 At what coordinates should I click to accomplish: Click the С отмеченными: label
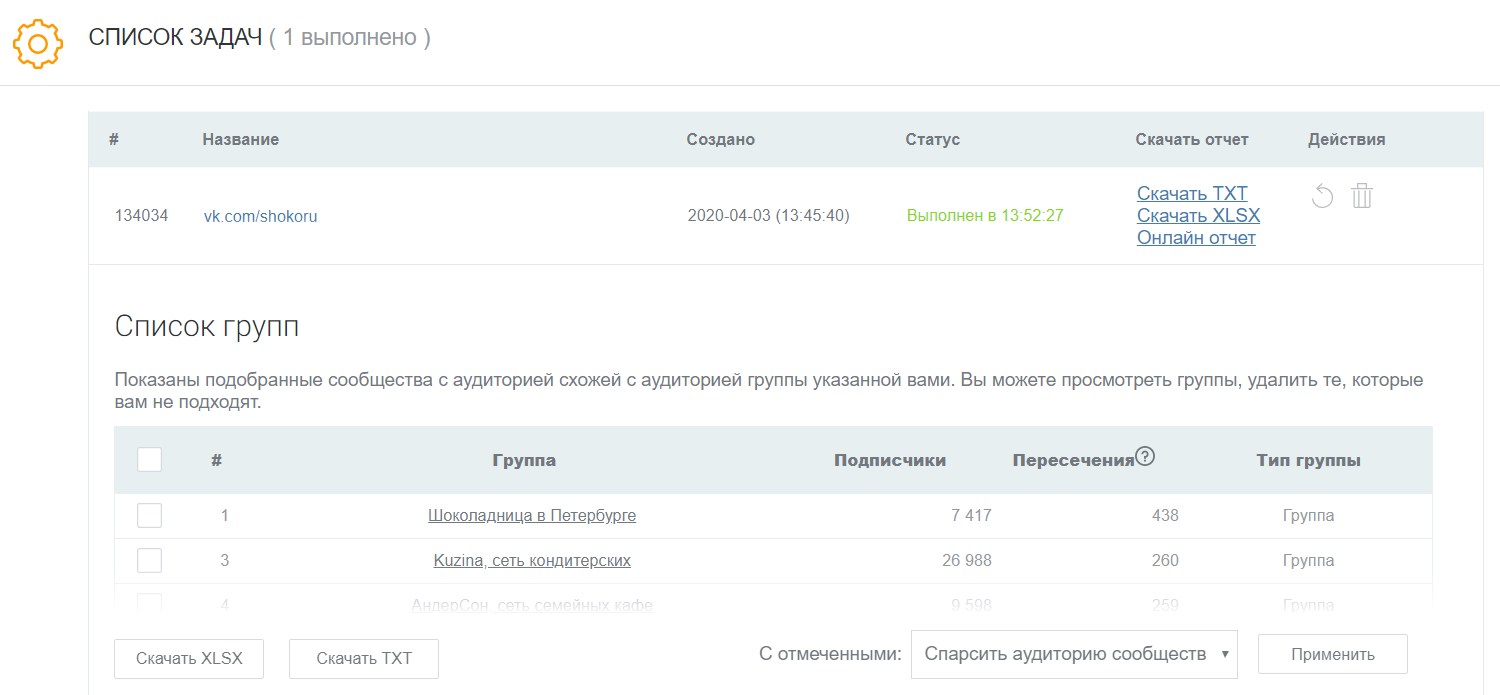[830, 654]
